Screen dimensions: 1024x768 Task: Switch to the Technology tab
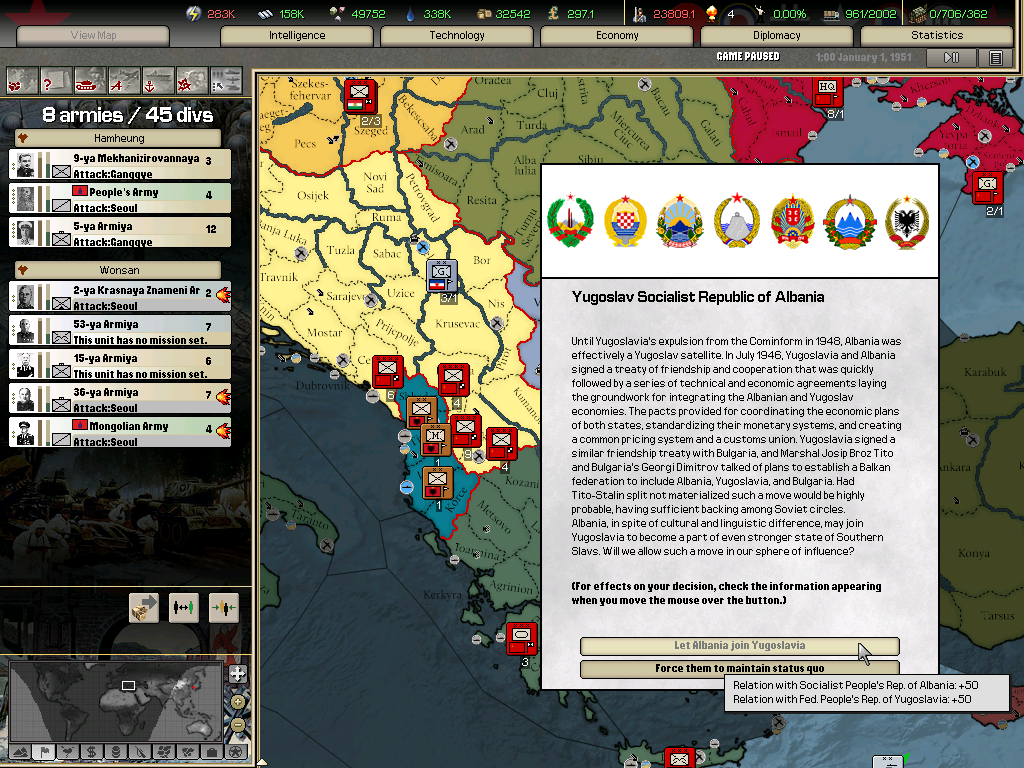point(457,35)
